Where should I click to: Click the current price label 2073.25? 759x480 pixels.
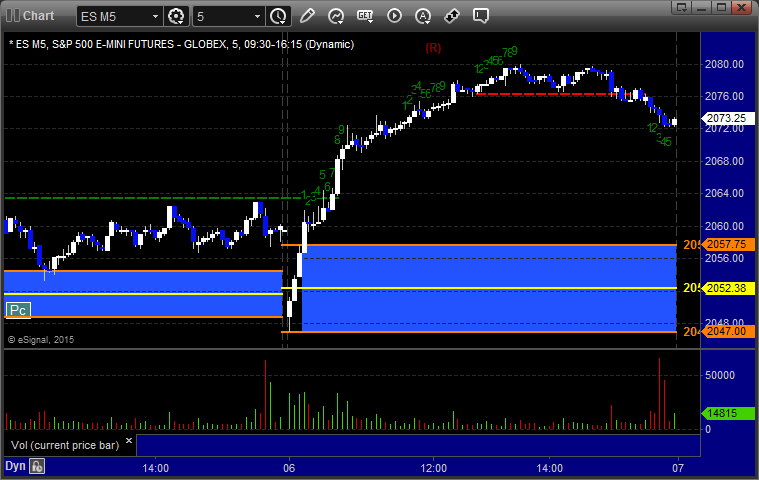coord(727,119)
